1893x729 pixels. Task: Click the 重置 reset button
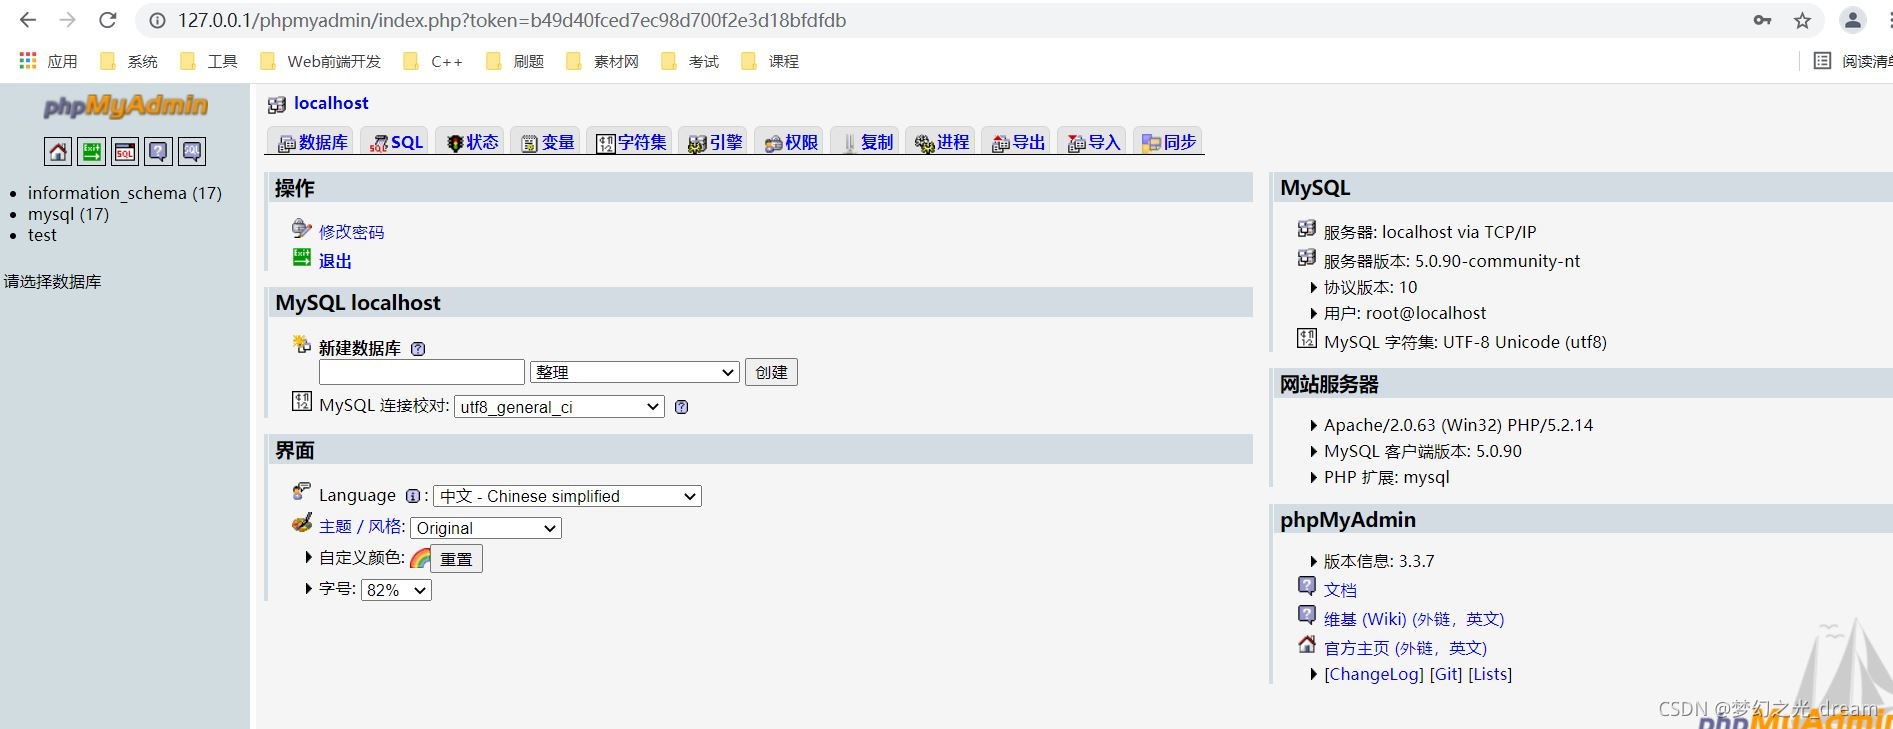pyautogui.click(x=456, y=559)
